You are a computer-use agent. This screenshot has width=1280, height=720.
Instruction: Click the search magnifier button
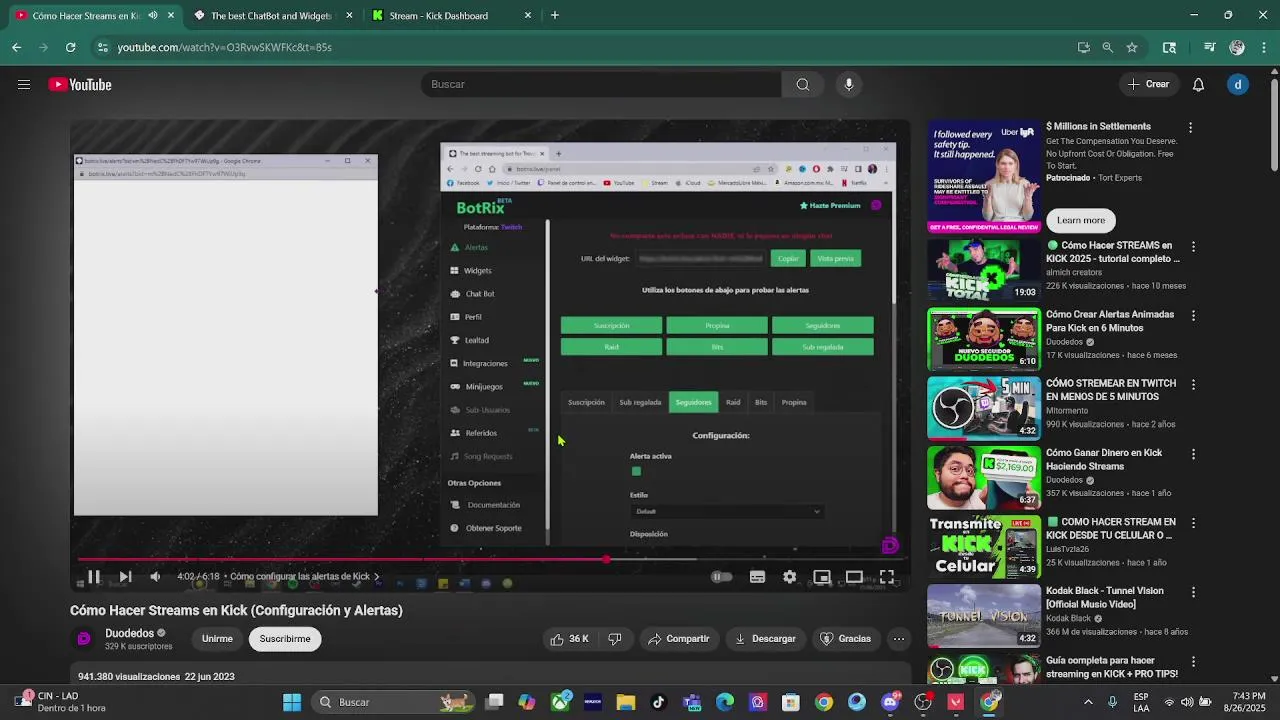click(802, 85)
